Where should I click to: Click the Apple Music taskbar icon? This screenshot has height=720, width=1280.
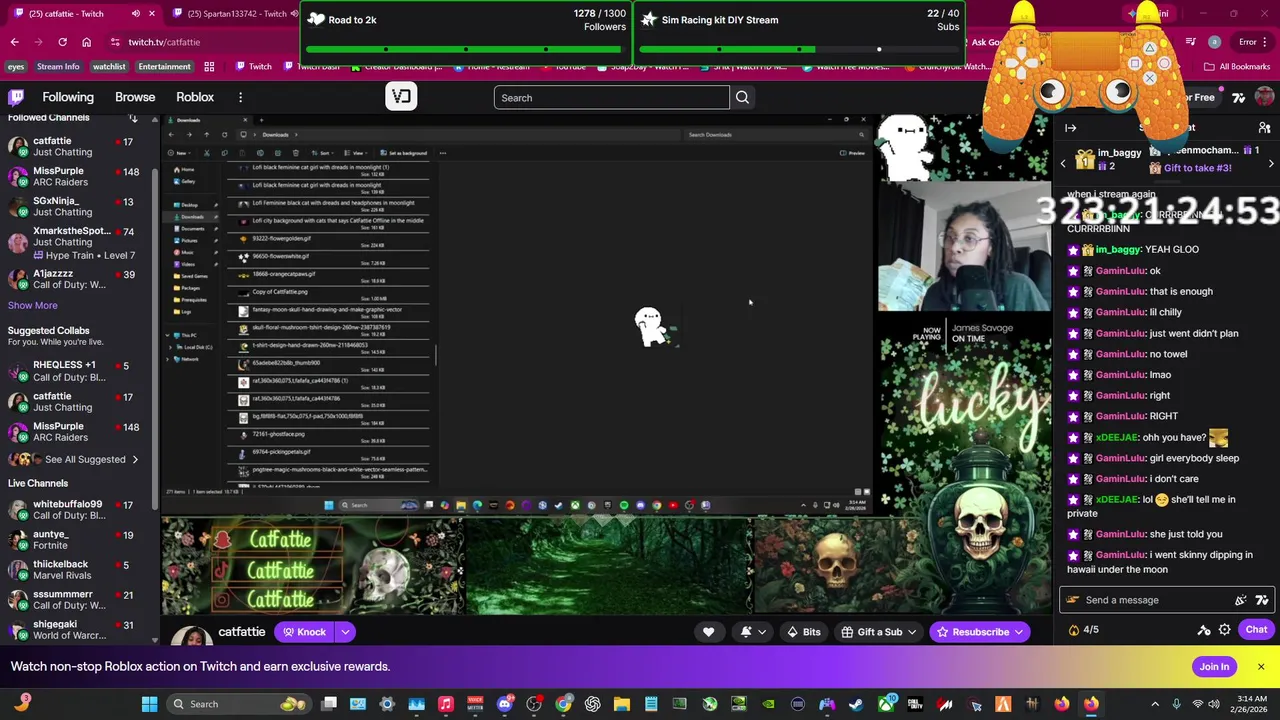pos(445,704)
